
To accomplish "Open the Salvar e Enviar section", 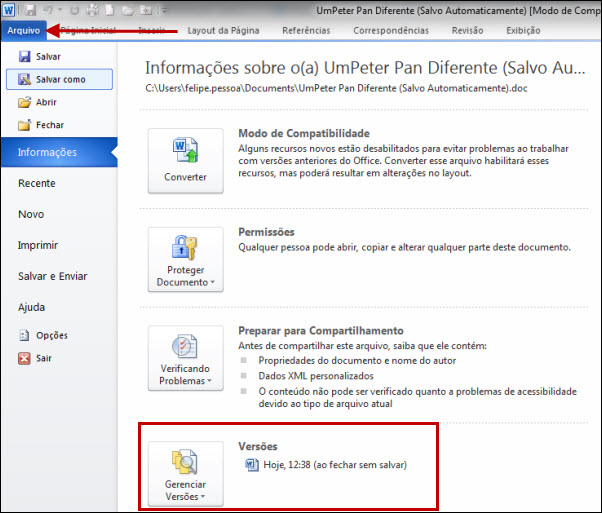I will 53,276.
